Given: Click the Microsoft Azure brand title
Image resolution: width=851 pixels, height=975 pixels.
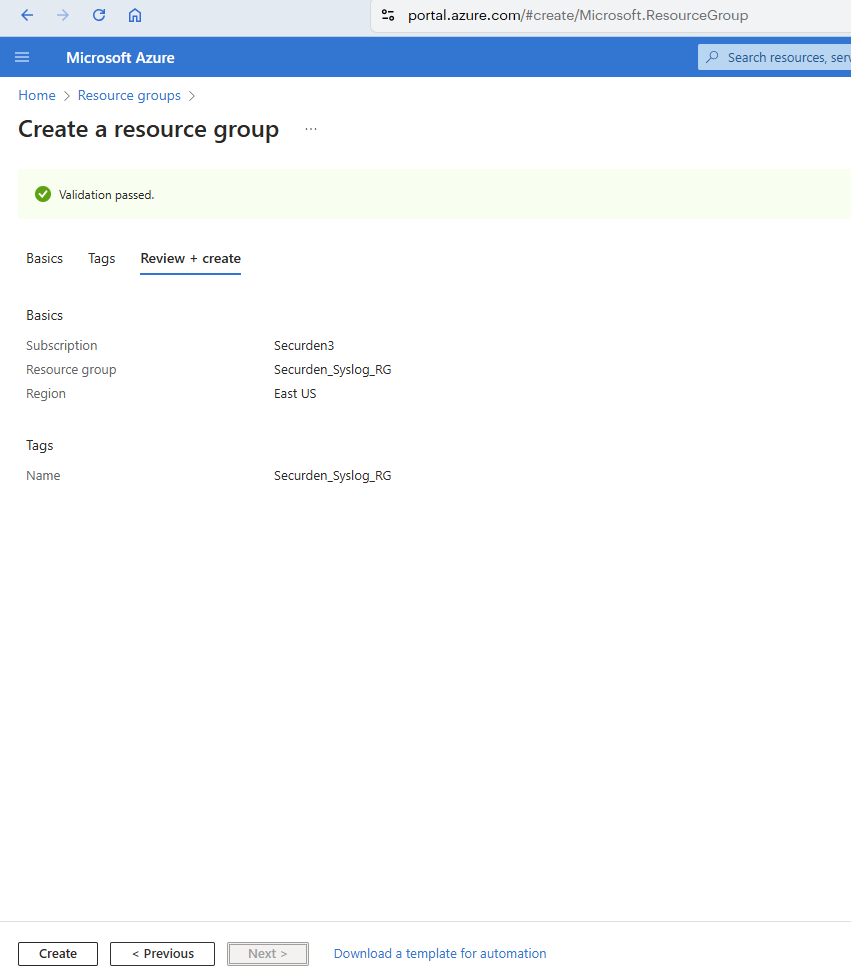Looking at the screenshot, I should click(120, 58).
